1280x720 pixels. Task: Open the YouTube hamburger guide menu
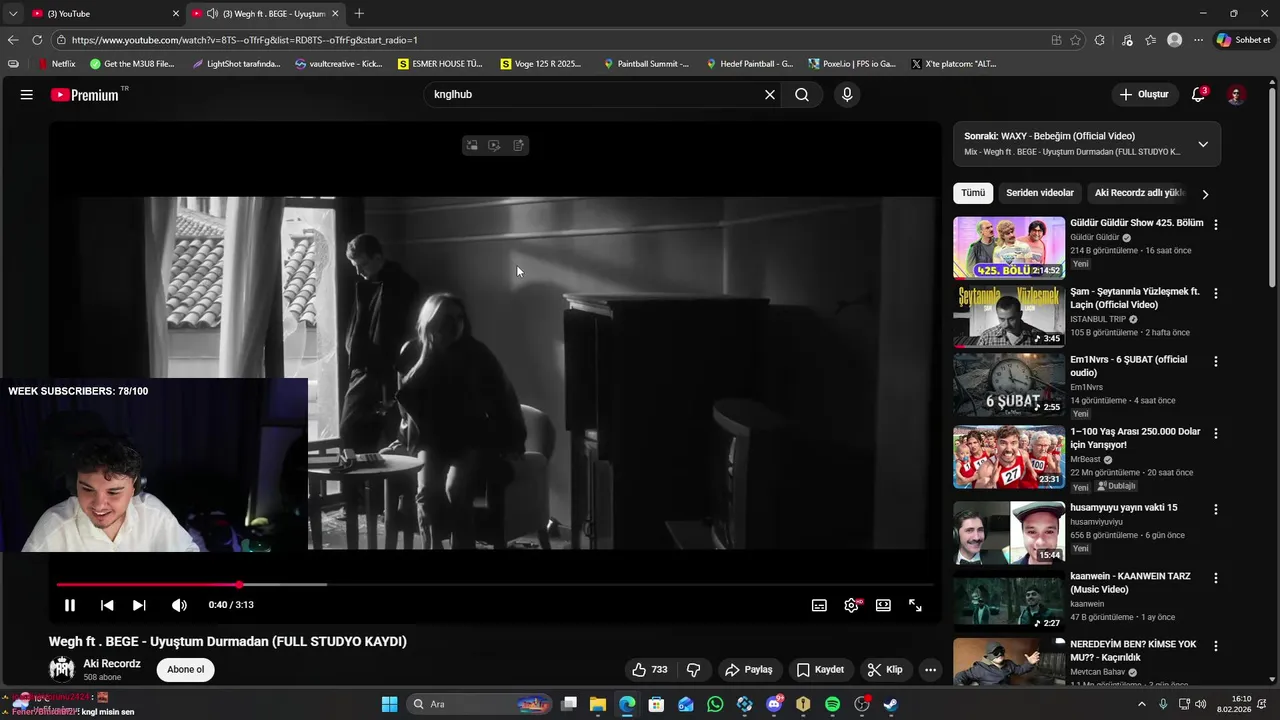[x=27, y=95]
